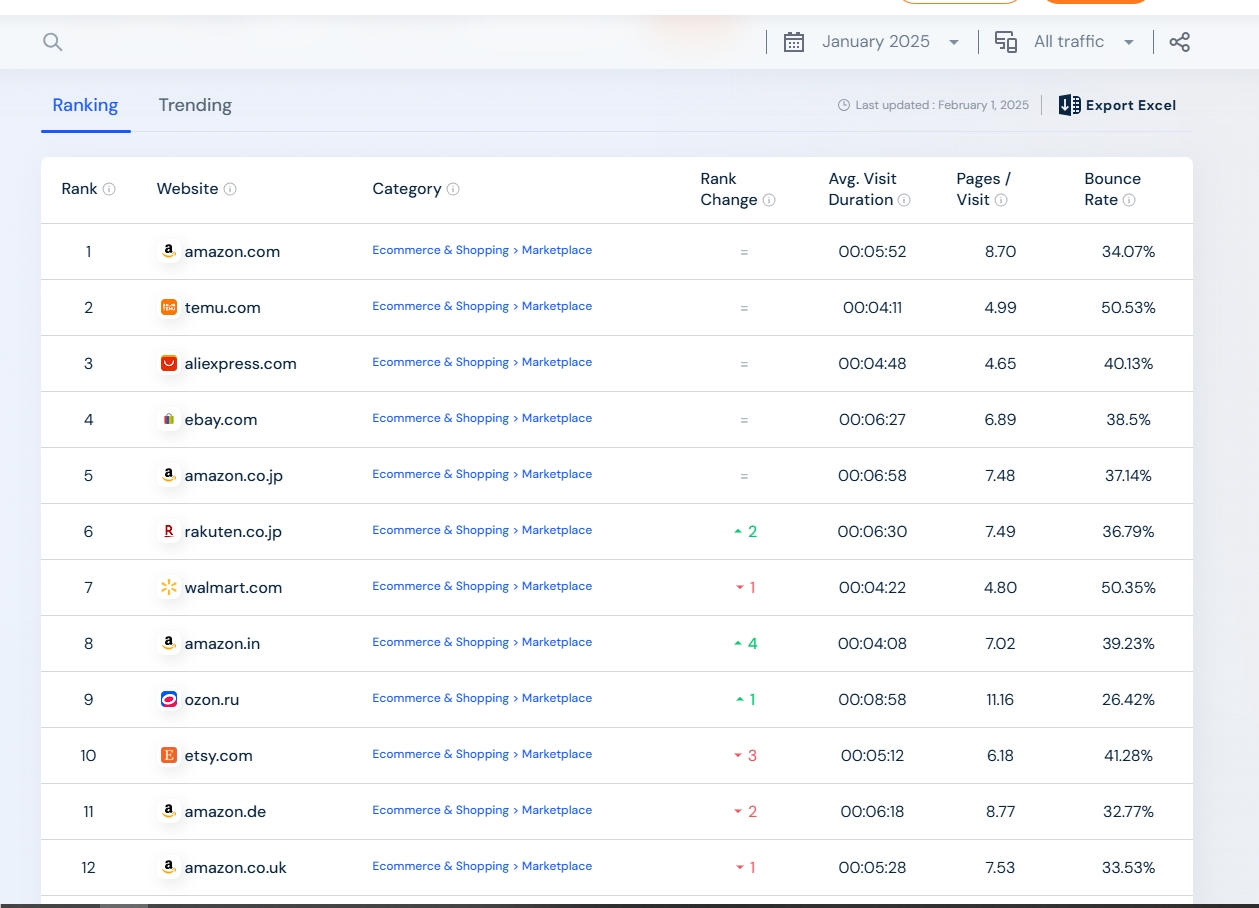
Task: Click the 26.42% bounce rate for ozon.ru
Action: click(x=1128, y=700)
